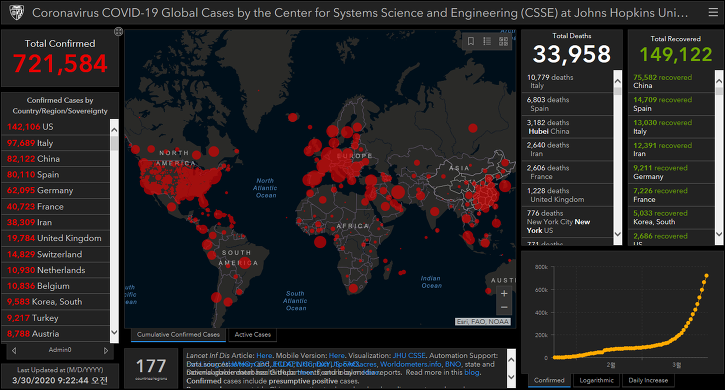Select the Daily Increase chart tab
Viewport: 725px width, 390px height.
click(648, 380)
